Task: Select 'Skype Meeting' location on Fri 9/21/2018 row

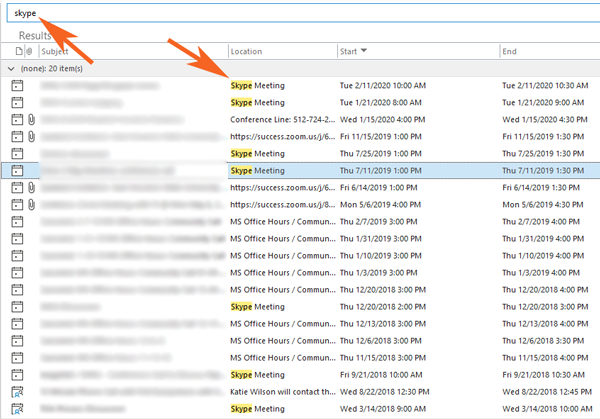Action: coord(258,375)
